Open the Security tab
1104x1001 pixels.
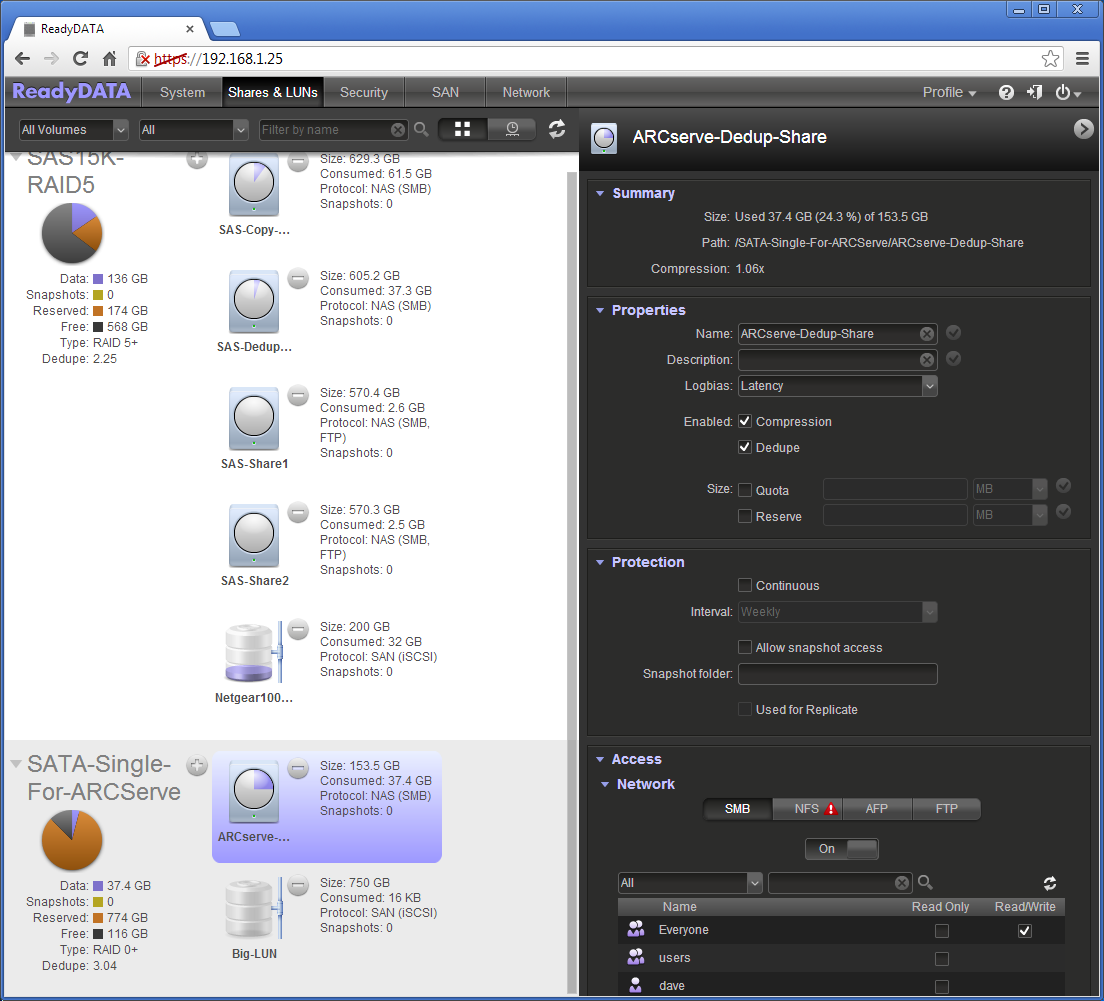[x=363, y=92]
